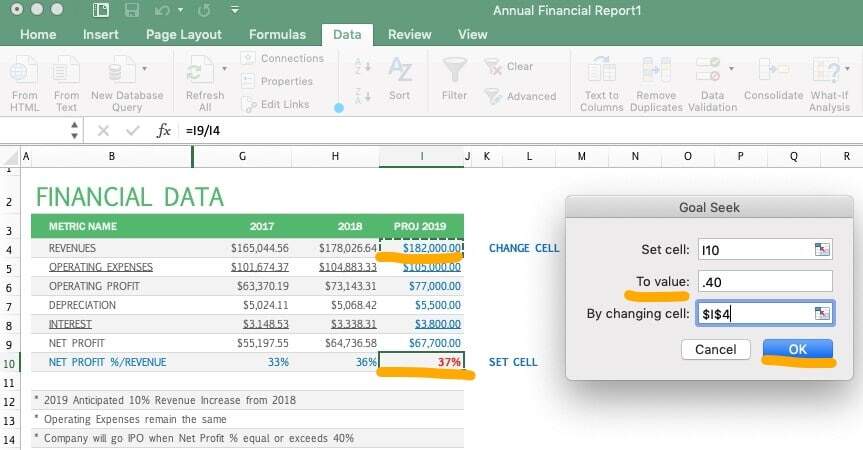Select the 37% net profit cell
This screenshot has width=863, height=450.
pyautogui.click(x=422, y=362)
